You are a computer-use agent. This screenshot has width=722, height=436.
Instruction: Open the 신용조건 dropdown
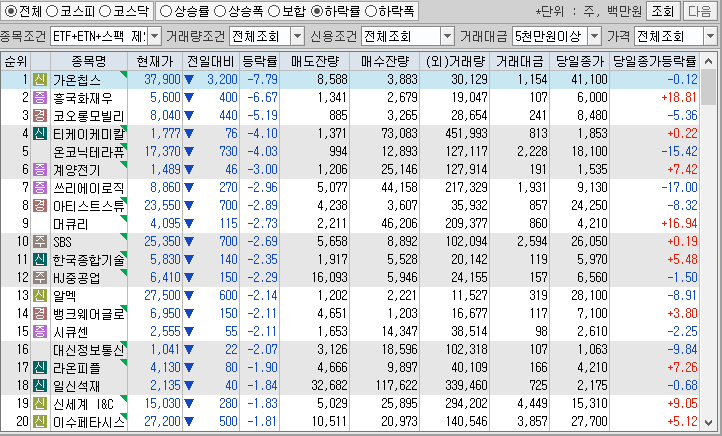[447, 36]
